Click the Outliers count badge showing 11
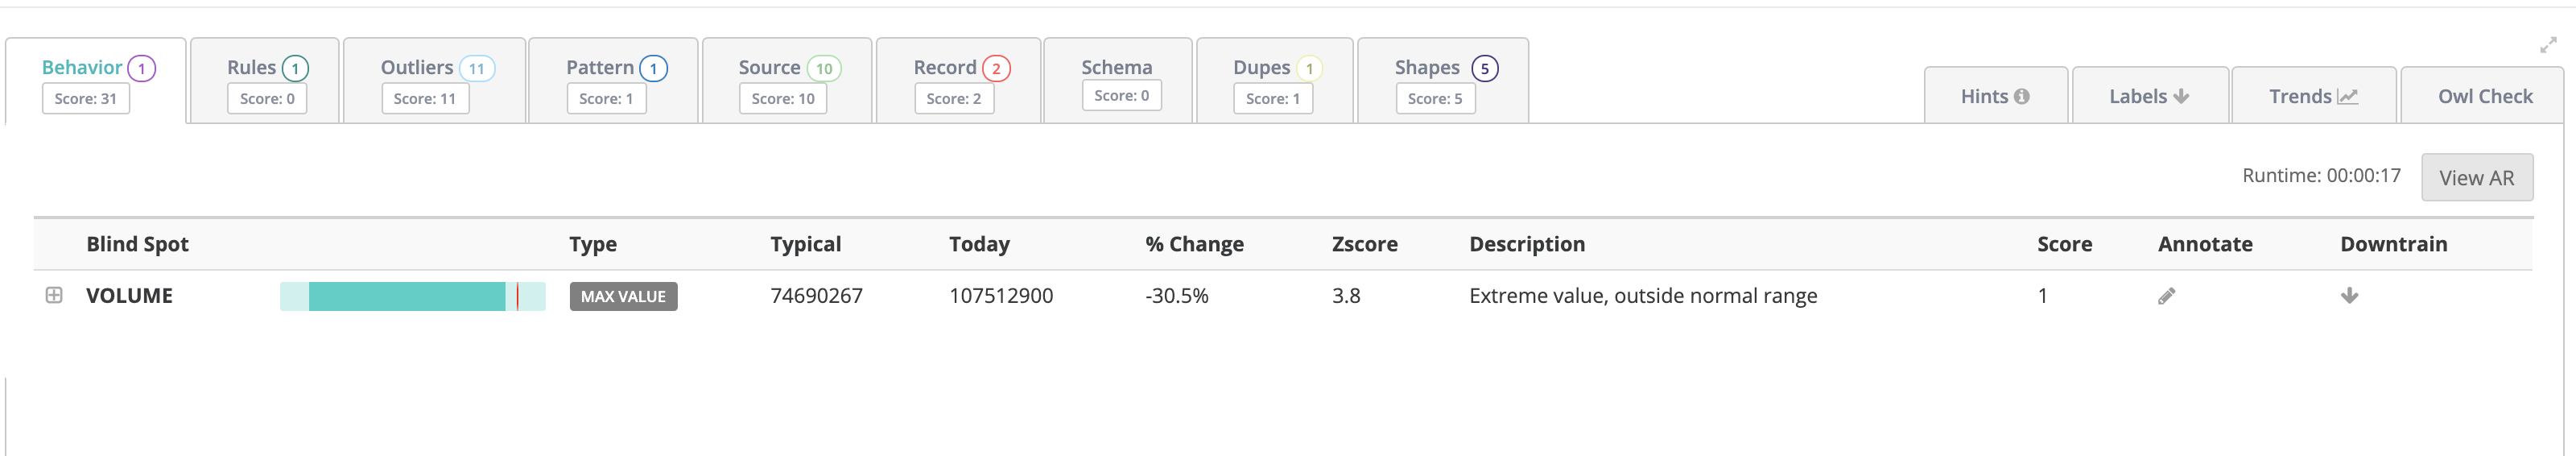2576x456 pixels. pyautogui.click(x=476, y=68)
